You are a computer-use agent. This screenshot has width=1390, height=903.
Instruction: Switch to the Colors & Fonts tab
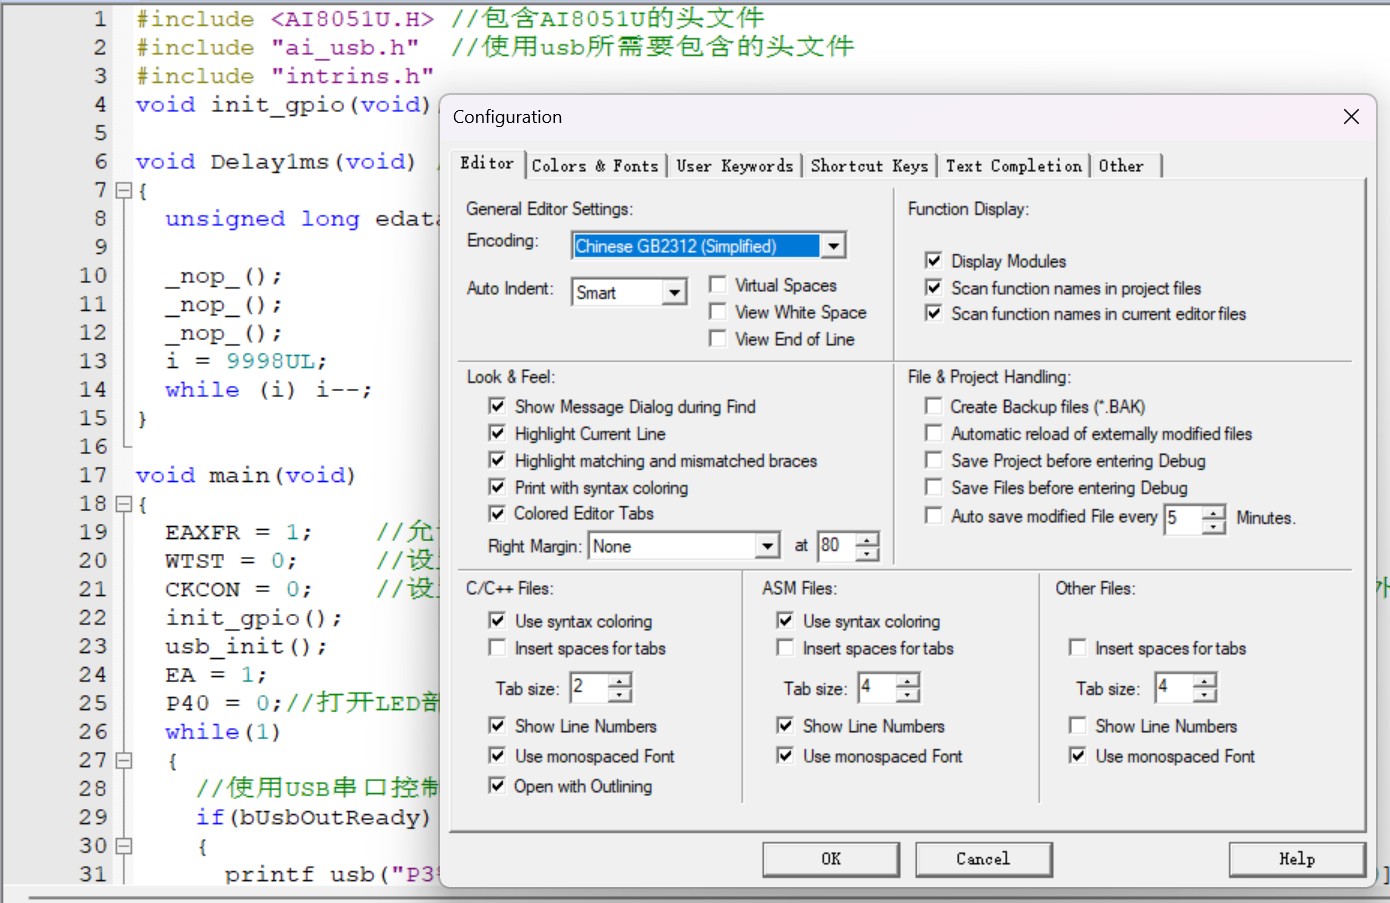[595, 166]
